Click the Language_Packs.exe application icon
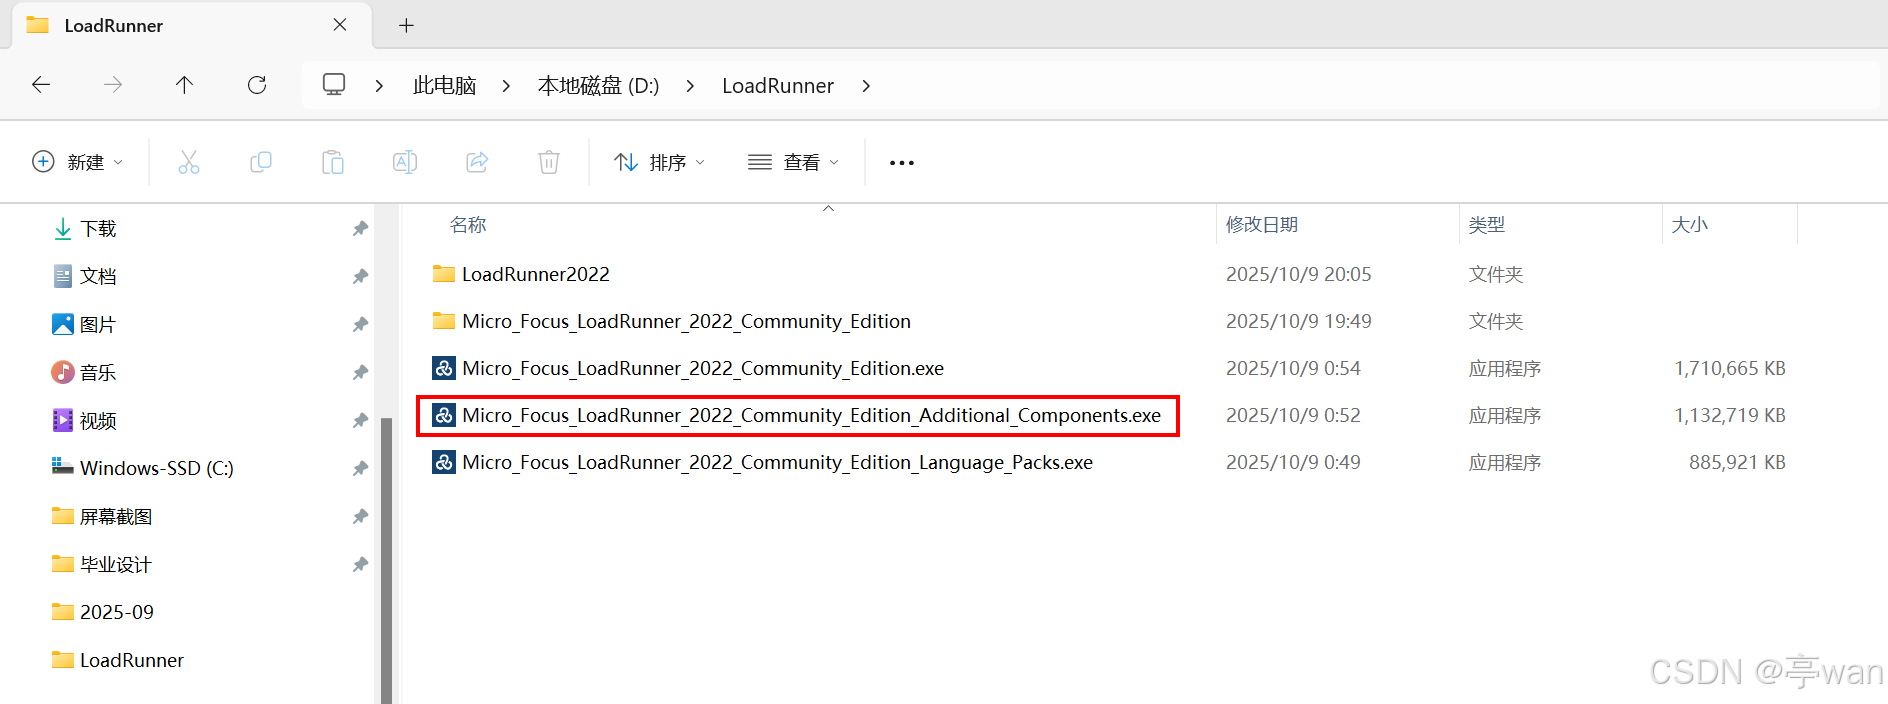 (444, 462)
